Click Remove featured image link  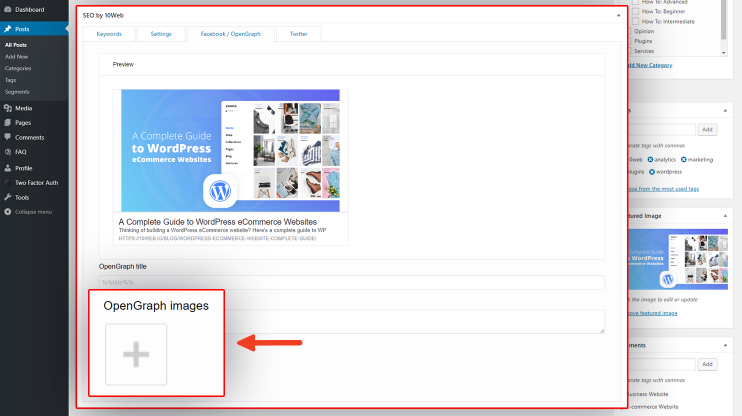click(653, 313)
